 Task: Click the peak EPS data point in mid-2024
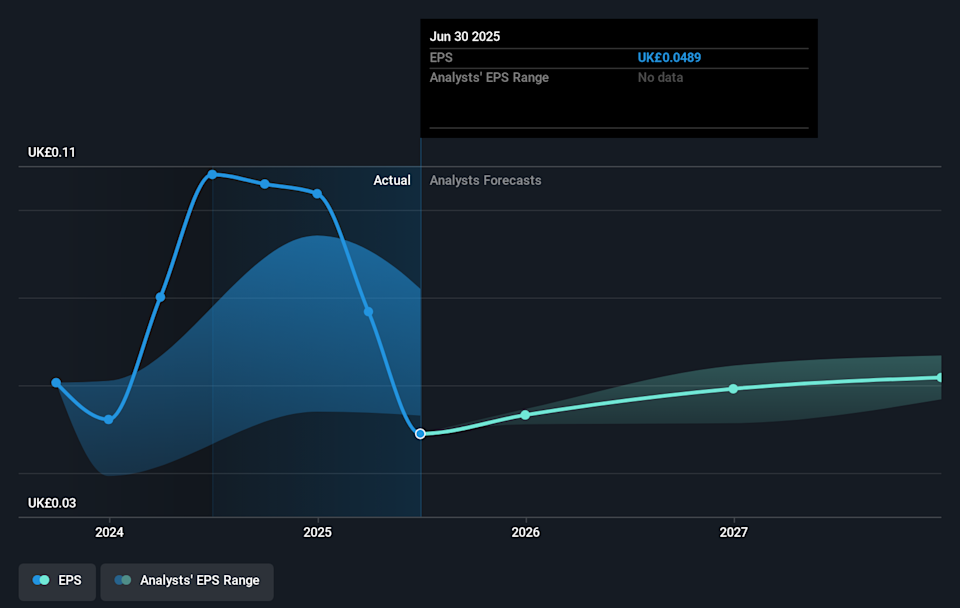tap(213, 174)
